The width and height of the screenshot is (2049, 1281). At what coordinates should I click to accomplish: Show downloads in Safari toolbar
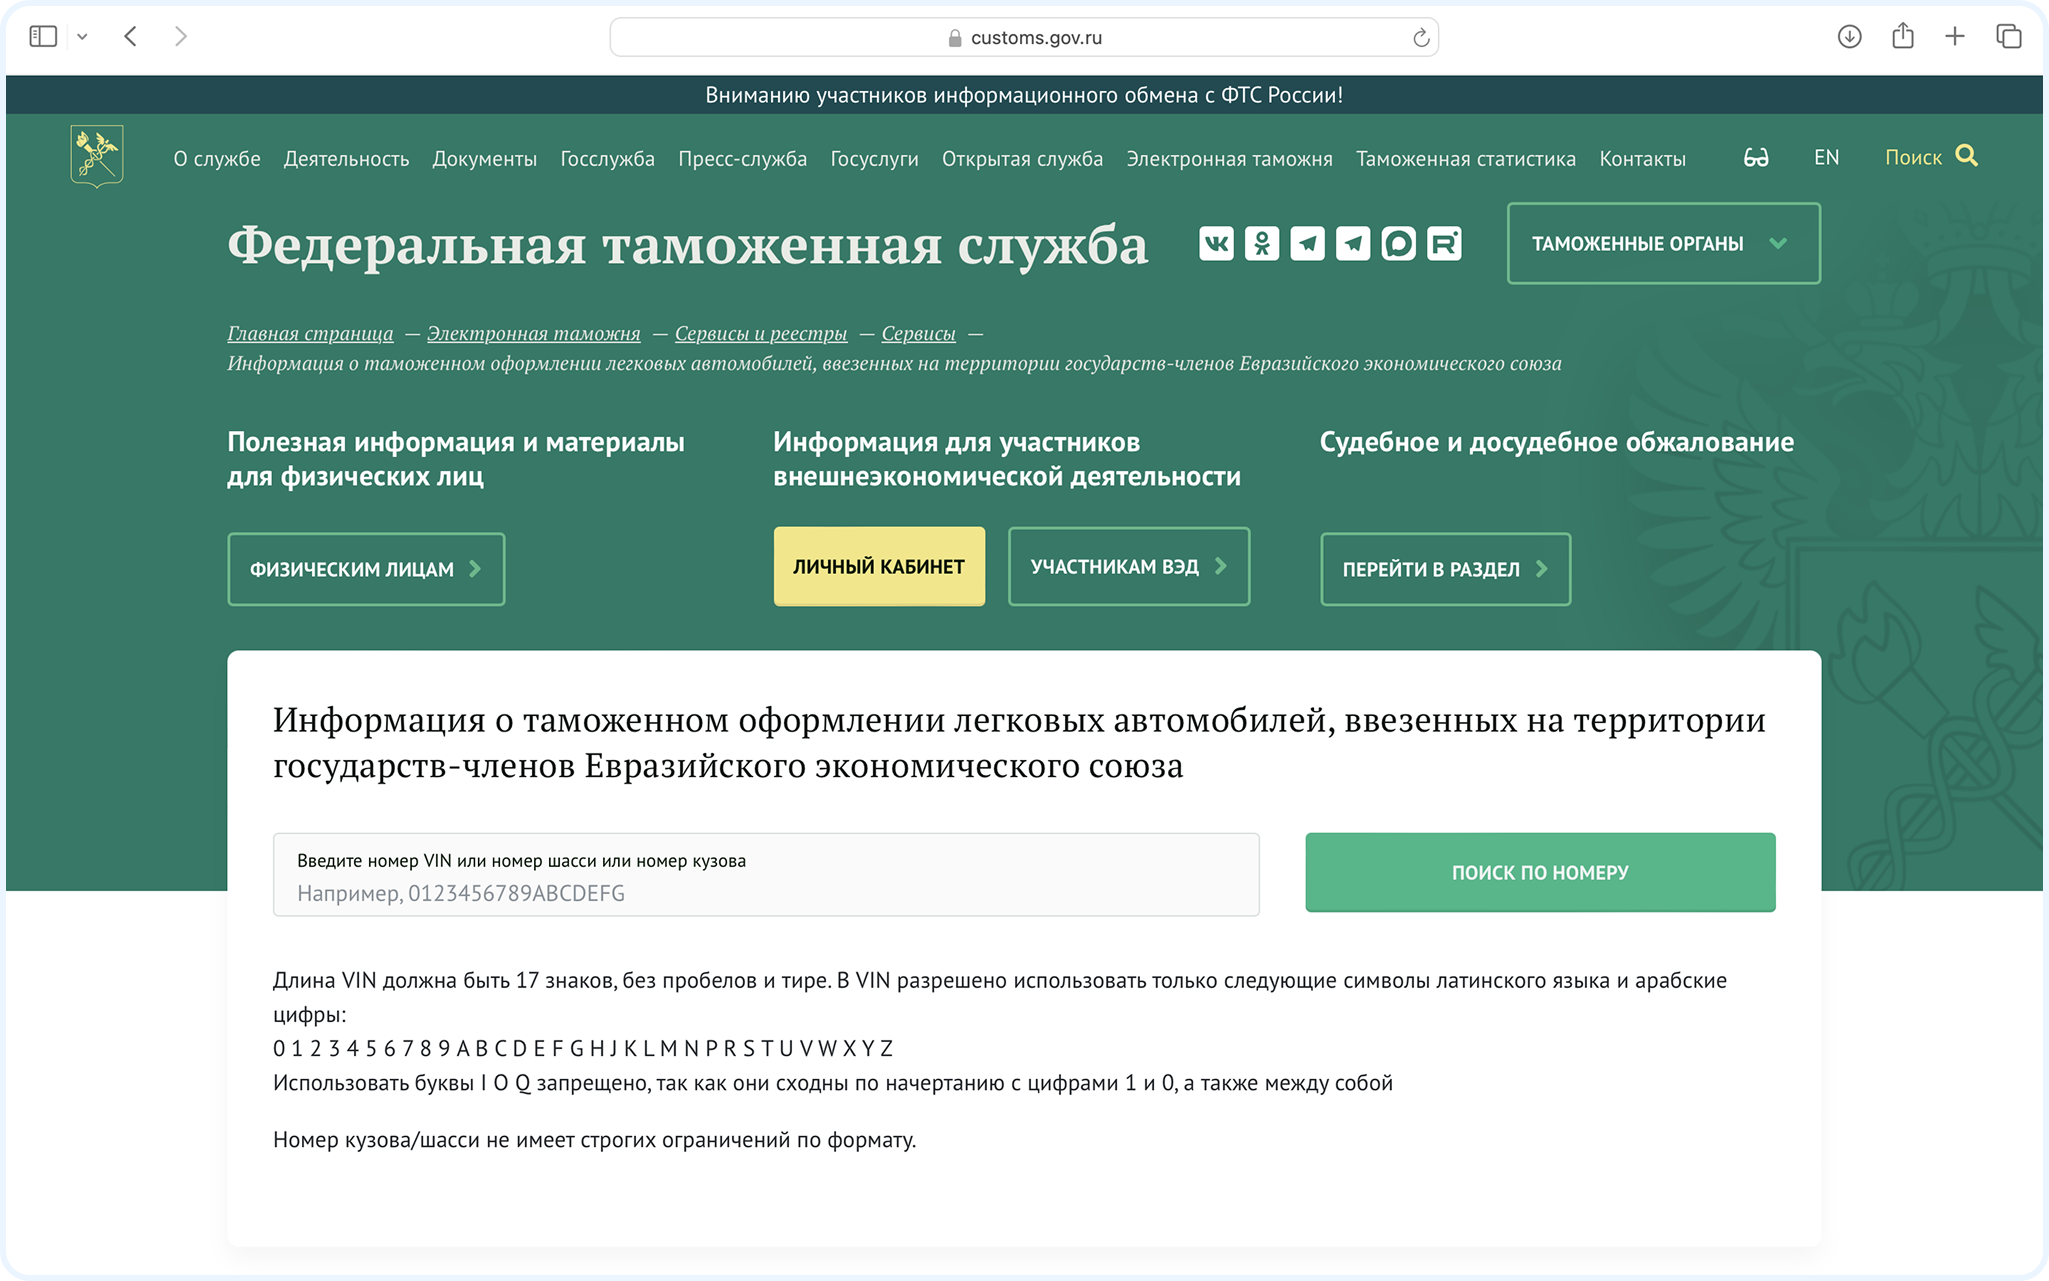[x=1849, y=37]
